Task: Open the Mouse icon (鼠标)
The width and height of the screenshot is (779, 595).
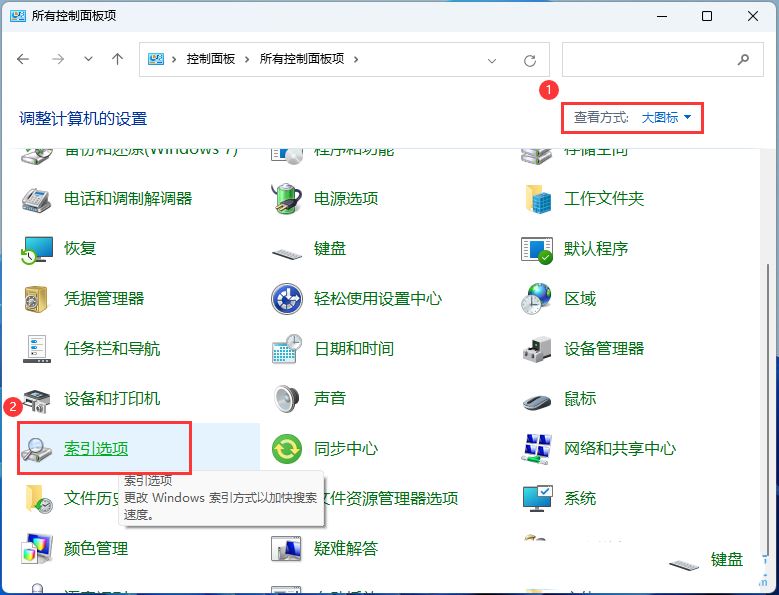Action: pyautogui.click(x=537, y=401)
